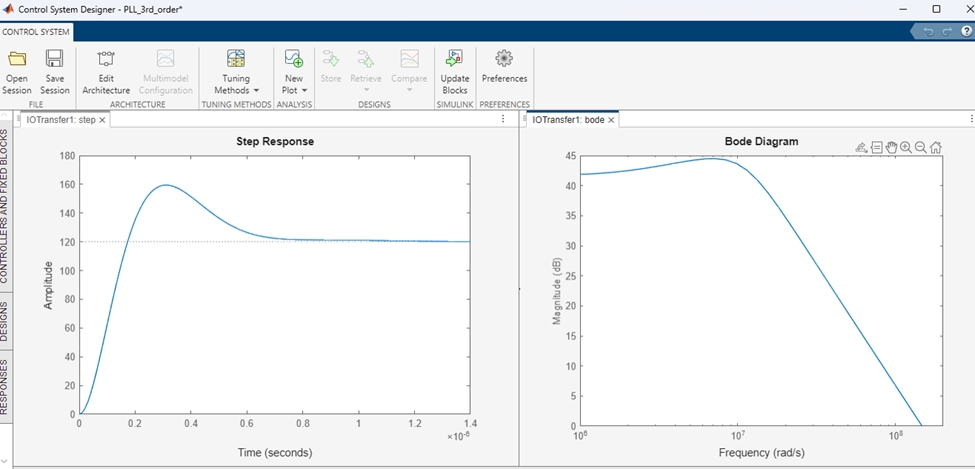Click the Frequency (rad/s) axis label

pos(761,452)
